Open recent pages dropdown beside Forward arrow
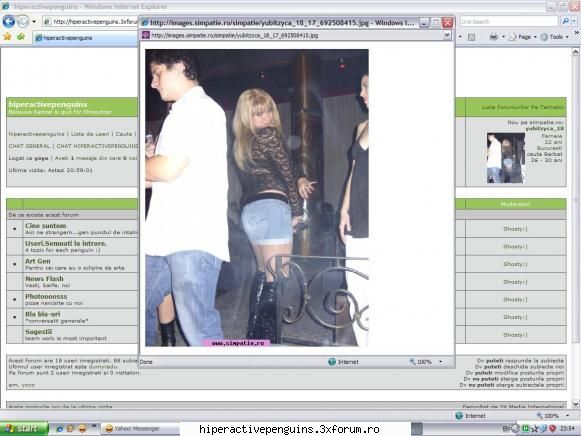581x436 pixels. pyautogui.click(x=34, y=21)
